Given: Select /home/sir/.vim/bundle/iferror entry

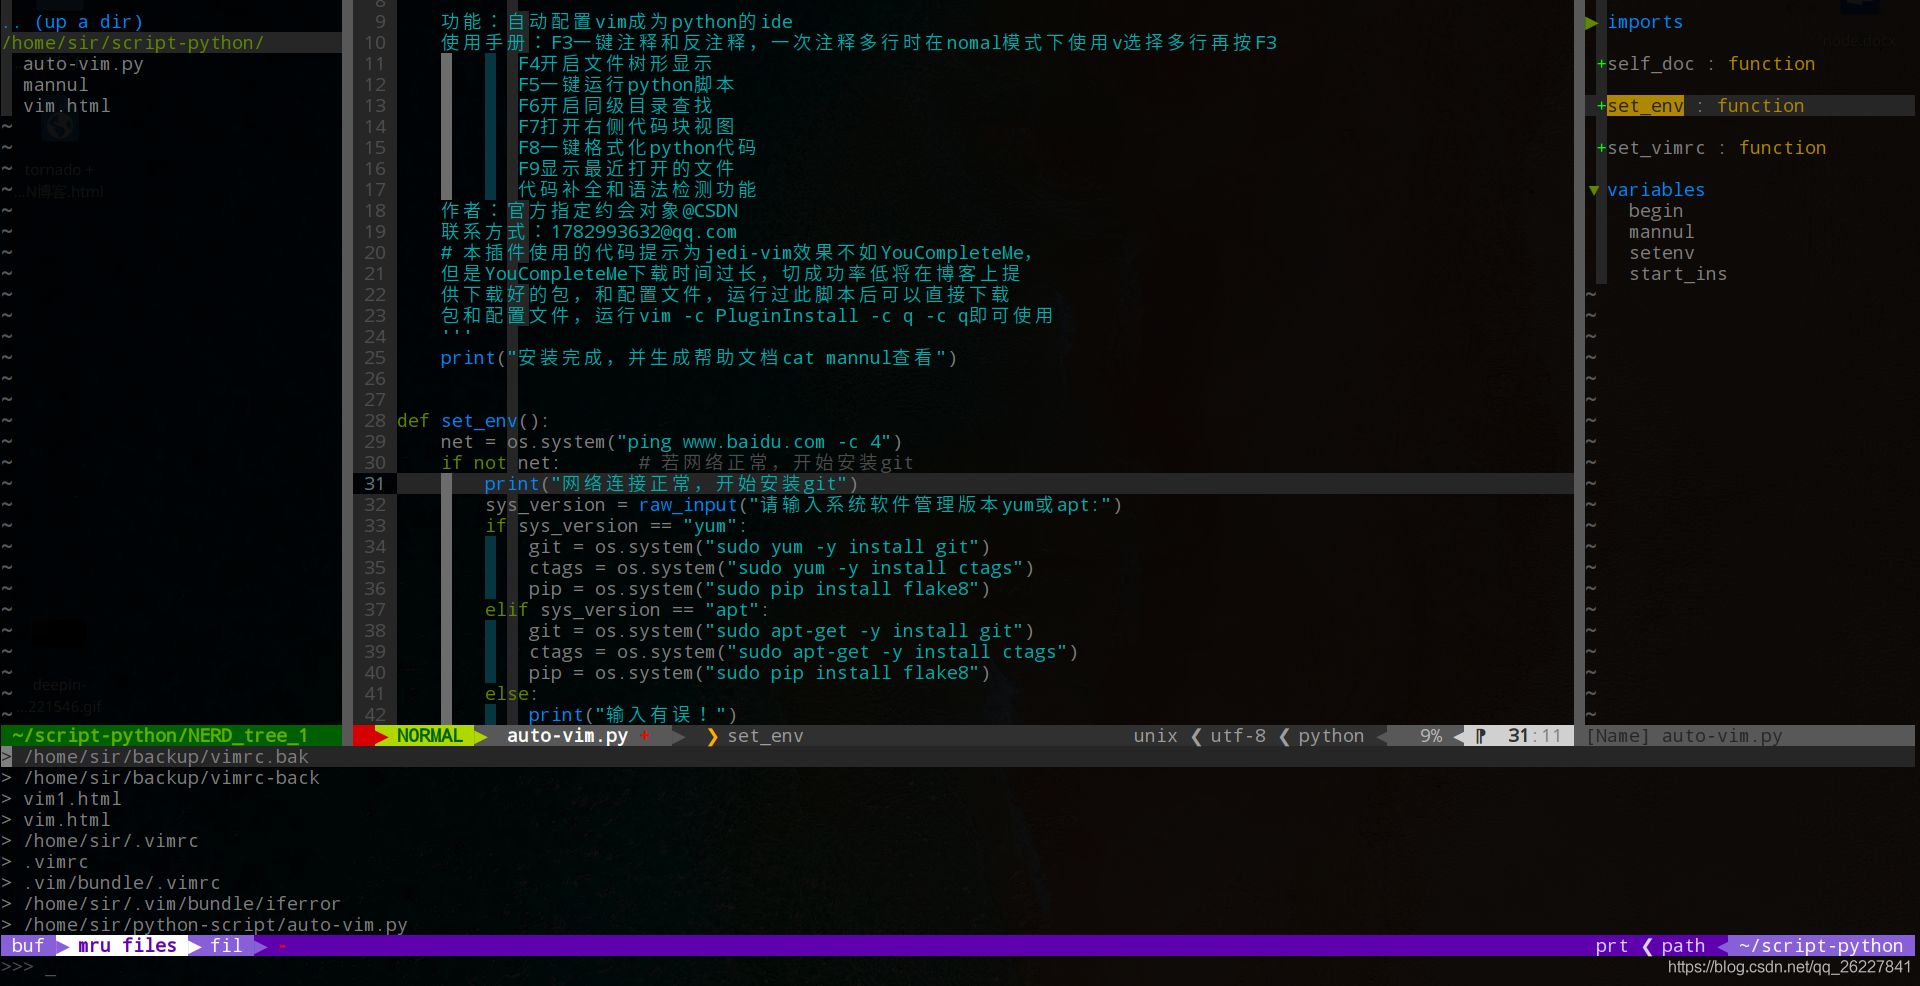Looking at the screenshot, I should tap(182, 904).
